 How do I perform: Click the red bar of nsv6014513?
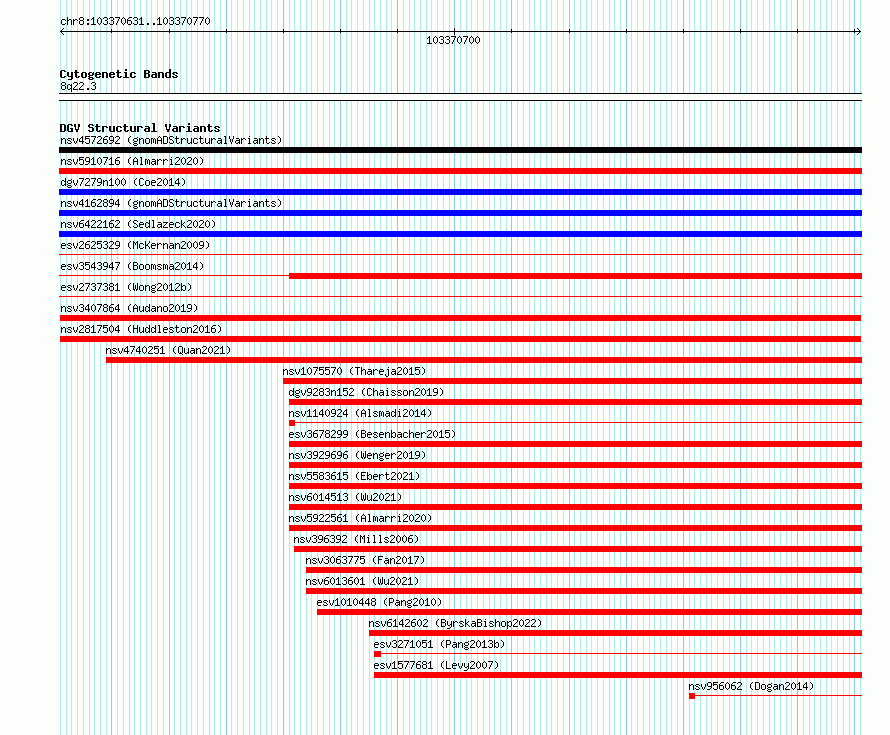tap(576, 507)
